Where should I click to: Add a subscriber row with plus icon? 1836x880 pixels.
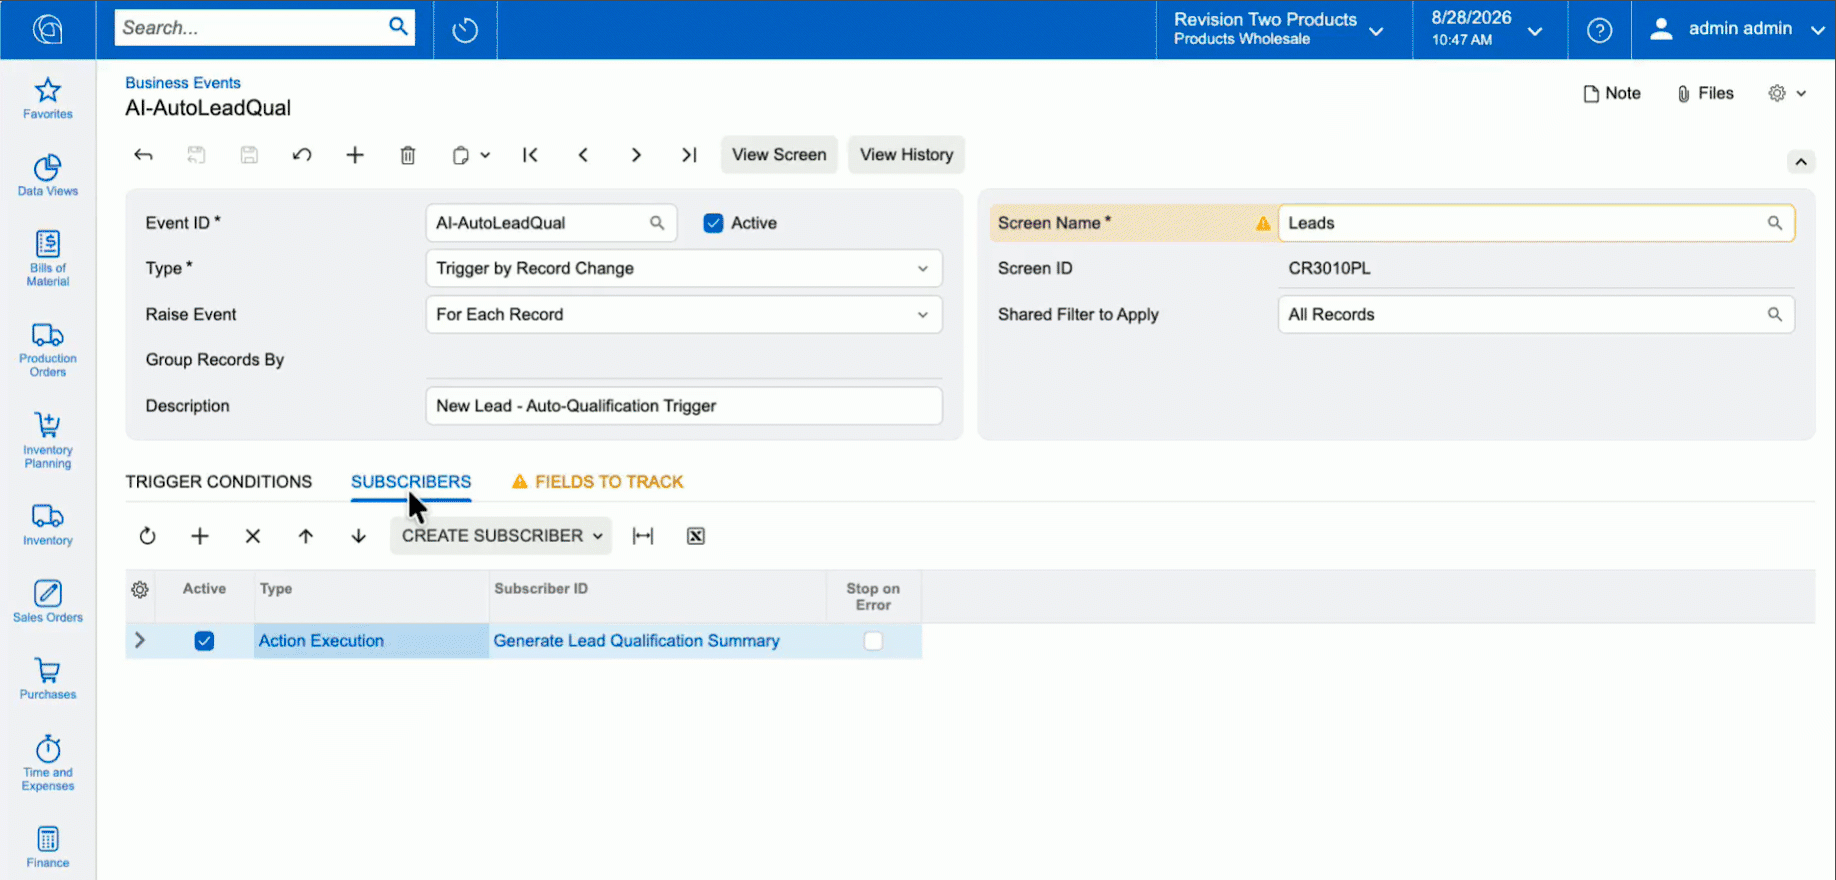click(x=200, y=536)
